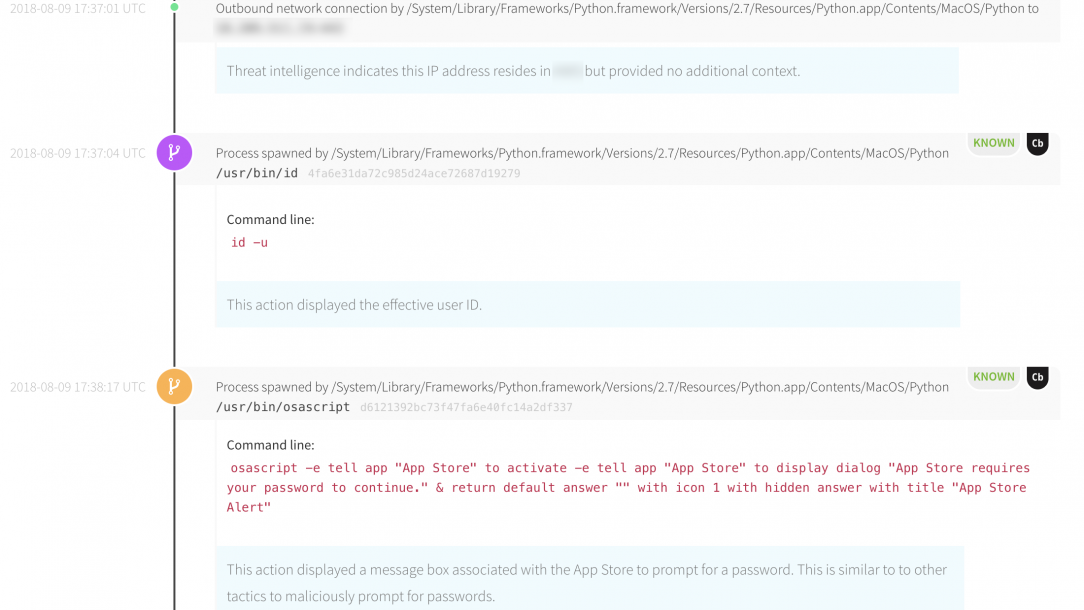Screen dimensions: 1084x610
Task: Click the 4fa6e31da72c hash next to /usr/bin/id
Action: [414, 174]
